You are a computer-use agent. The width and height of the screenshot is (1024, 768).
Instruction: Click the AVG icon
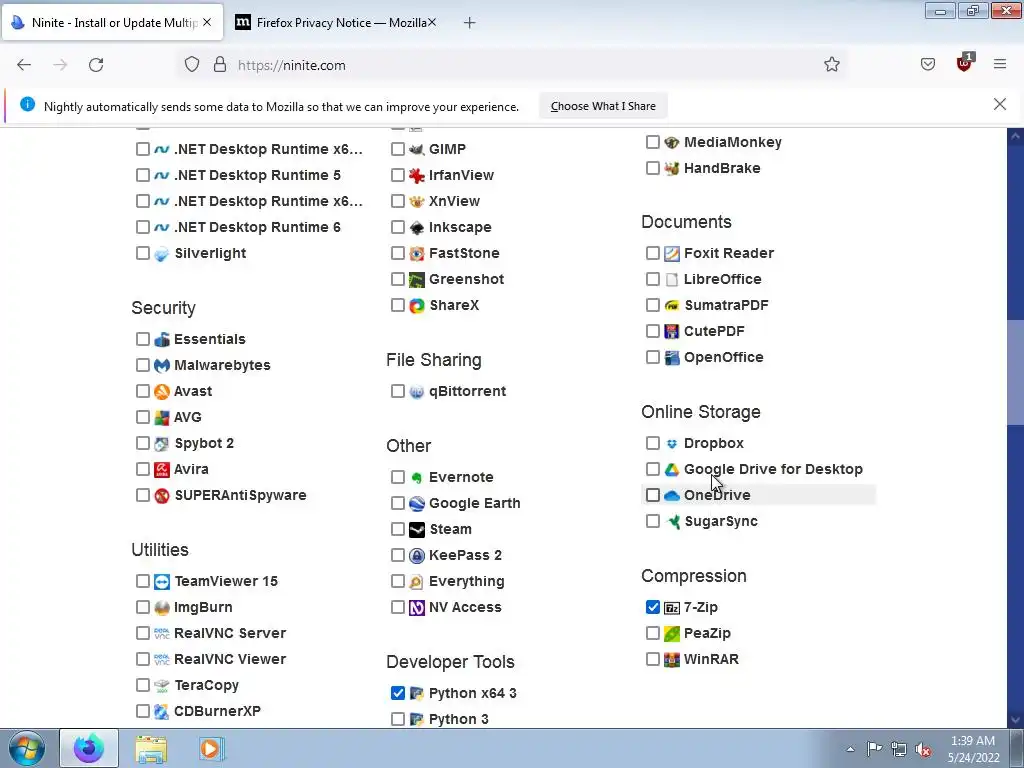pyautogui.click(x=162, y=418)
